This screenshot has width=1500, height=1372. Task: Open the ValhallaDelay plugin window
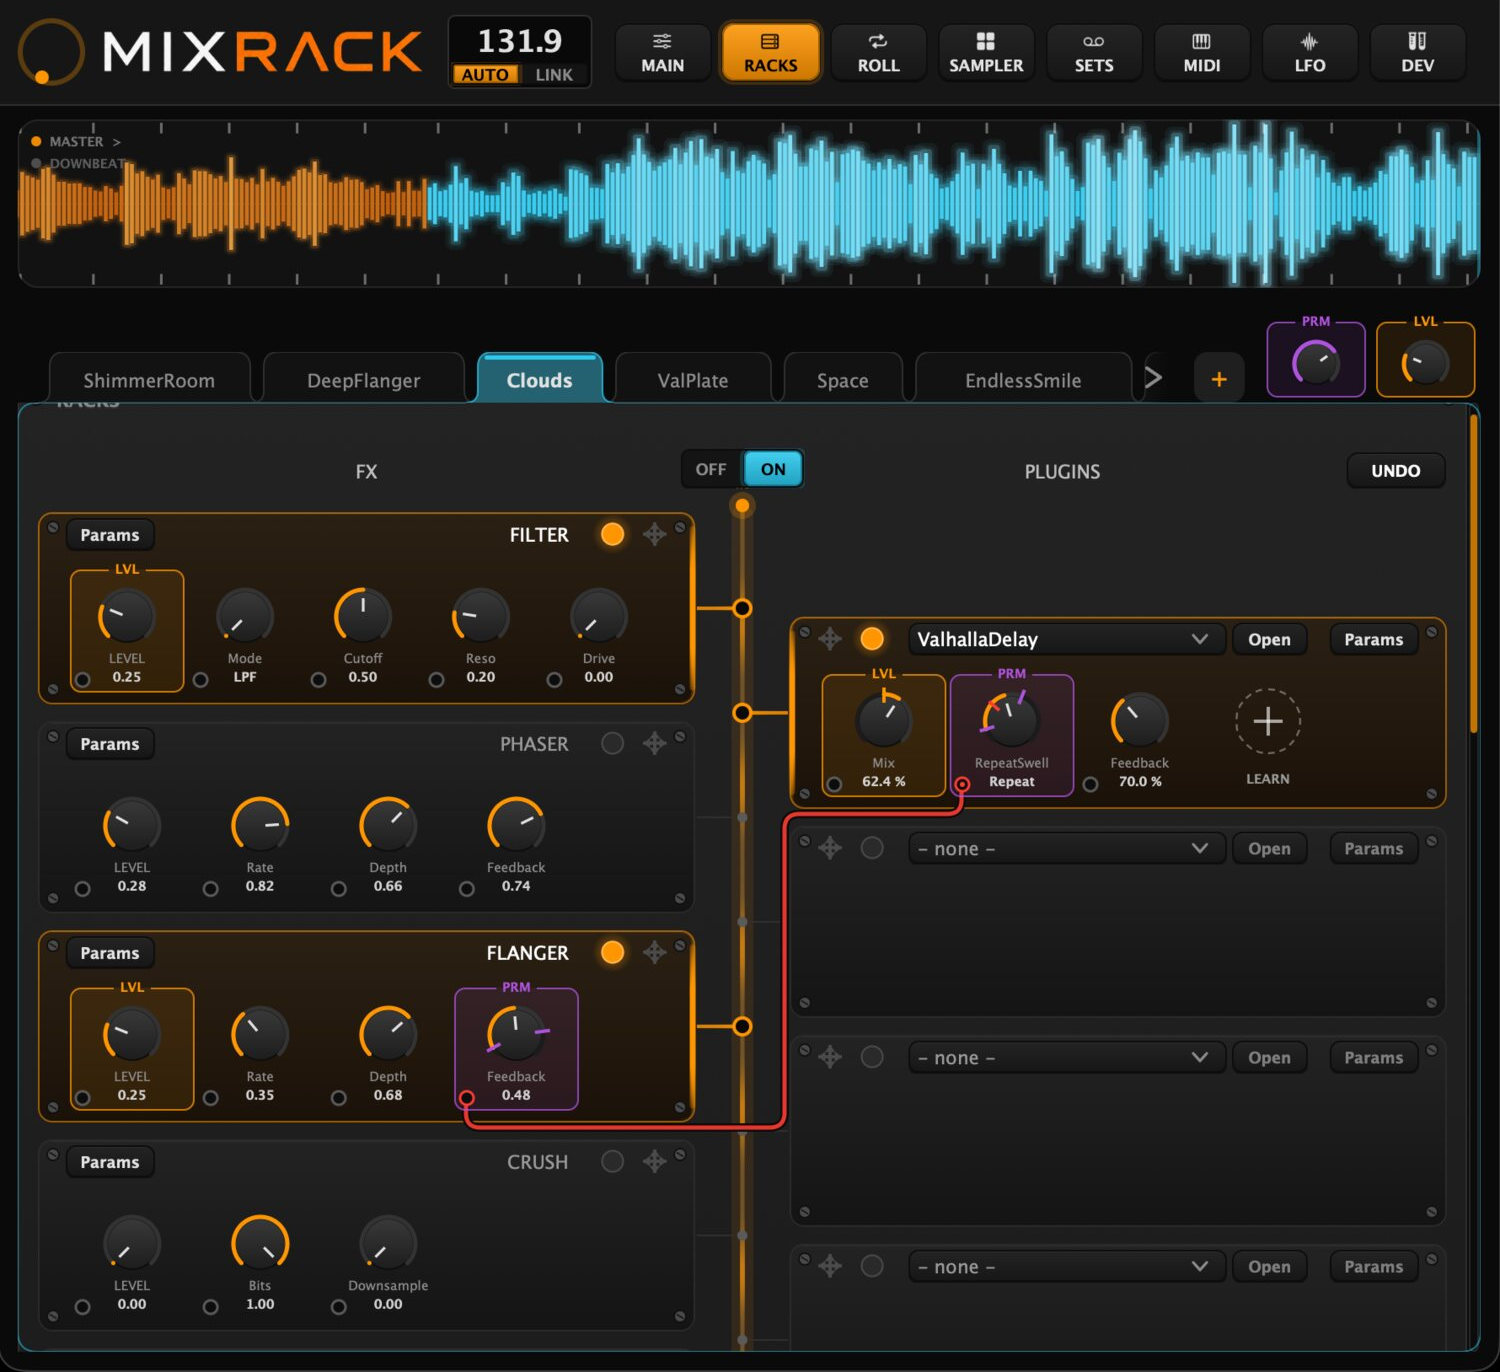click(x=1269, y=639)
